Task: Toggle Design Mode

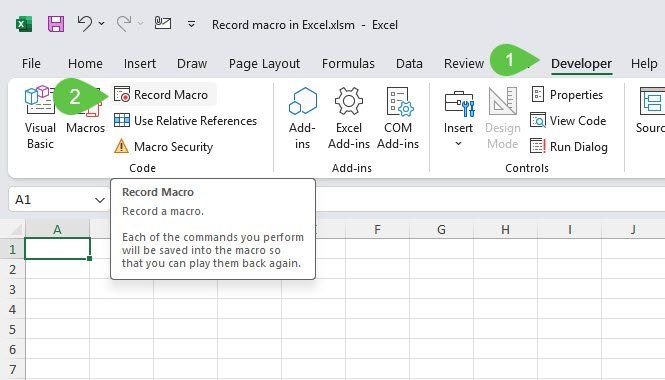Action: 503,117
